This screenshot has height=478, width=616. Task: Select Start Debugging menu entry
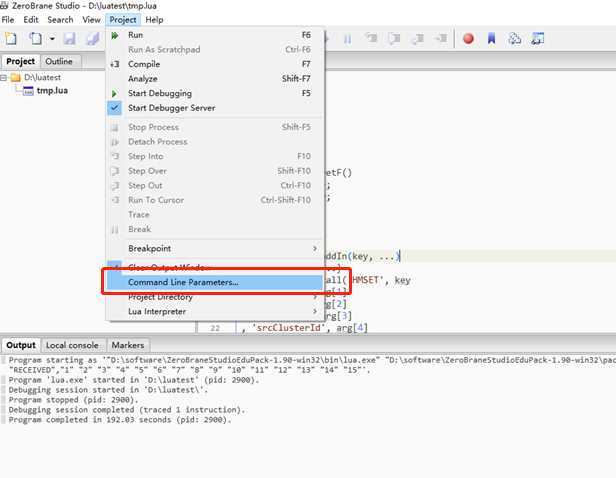click(215, 93)
